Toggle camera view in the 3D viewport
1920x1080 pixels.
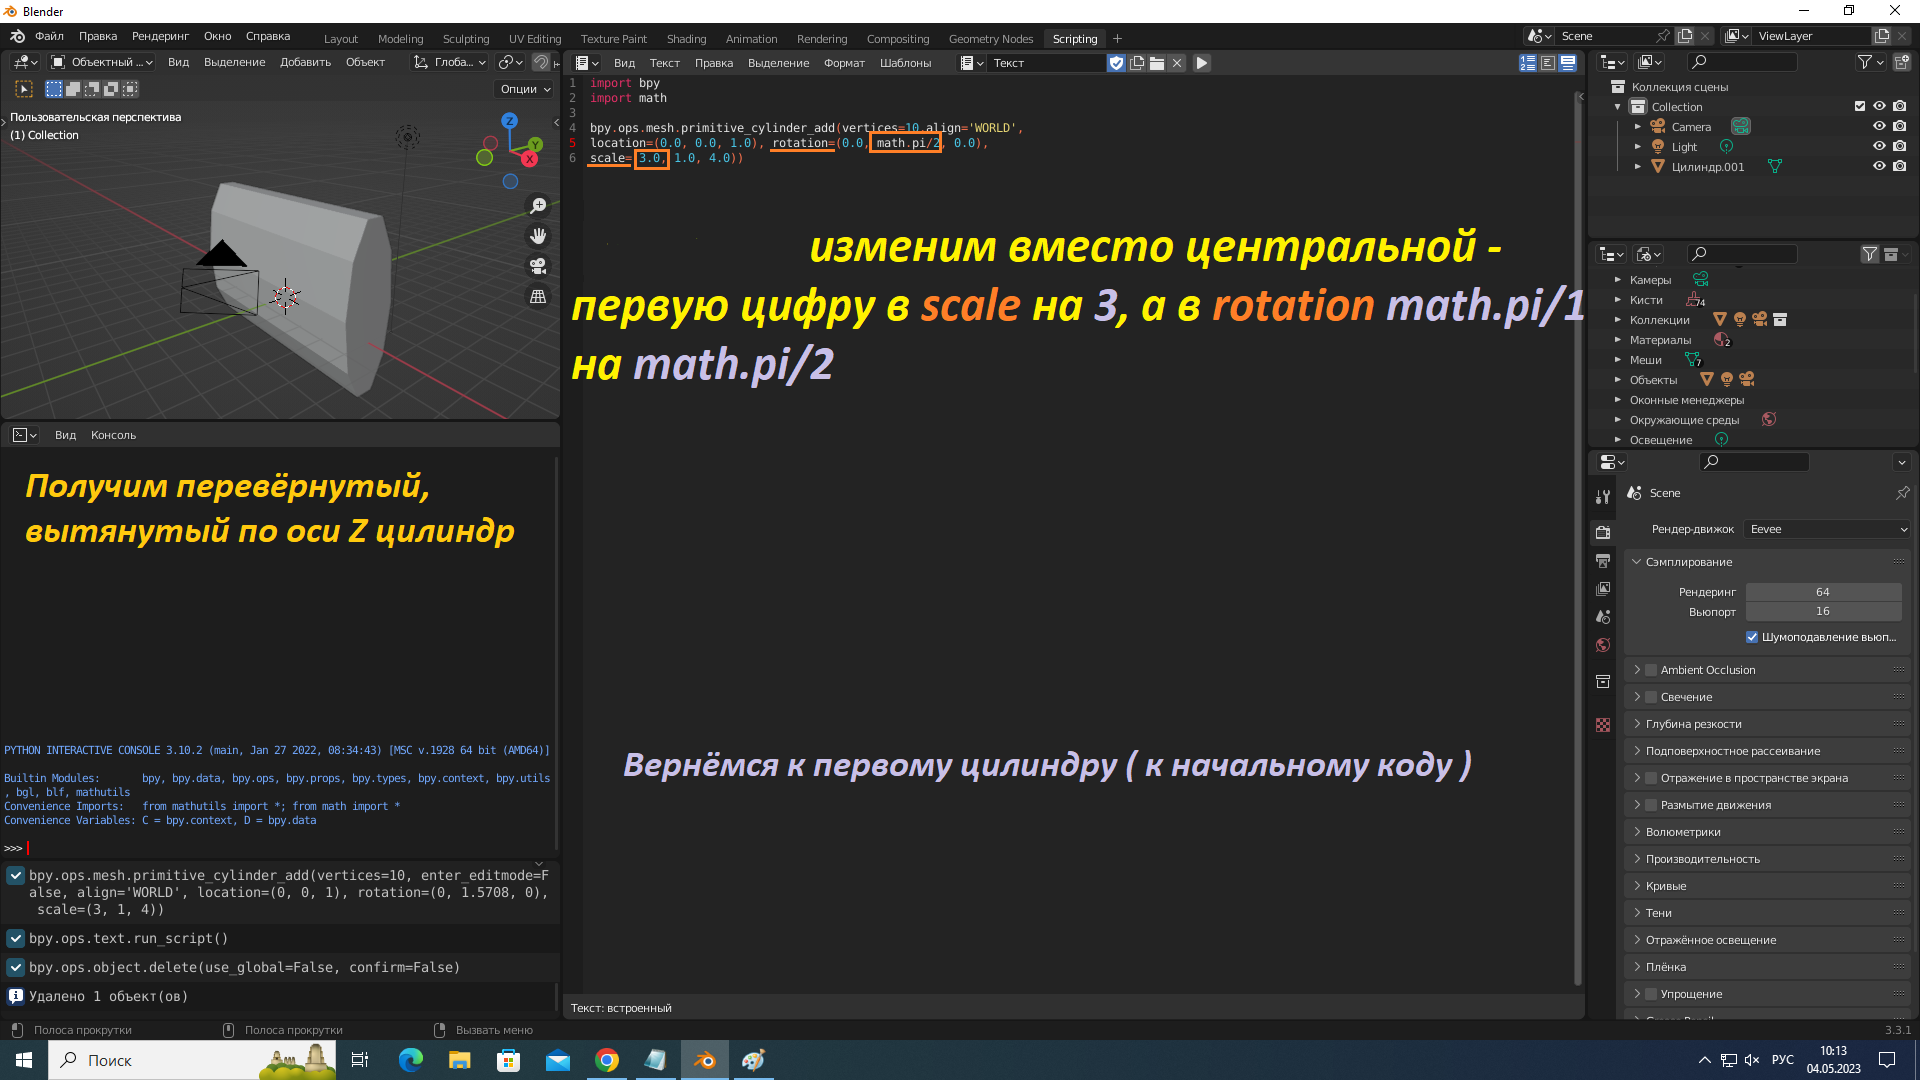538,266
